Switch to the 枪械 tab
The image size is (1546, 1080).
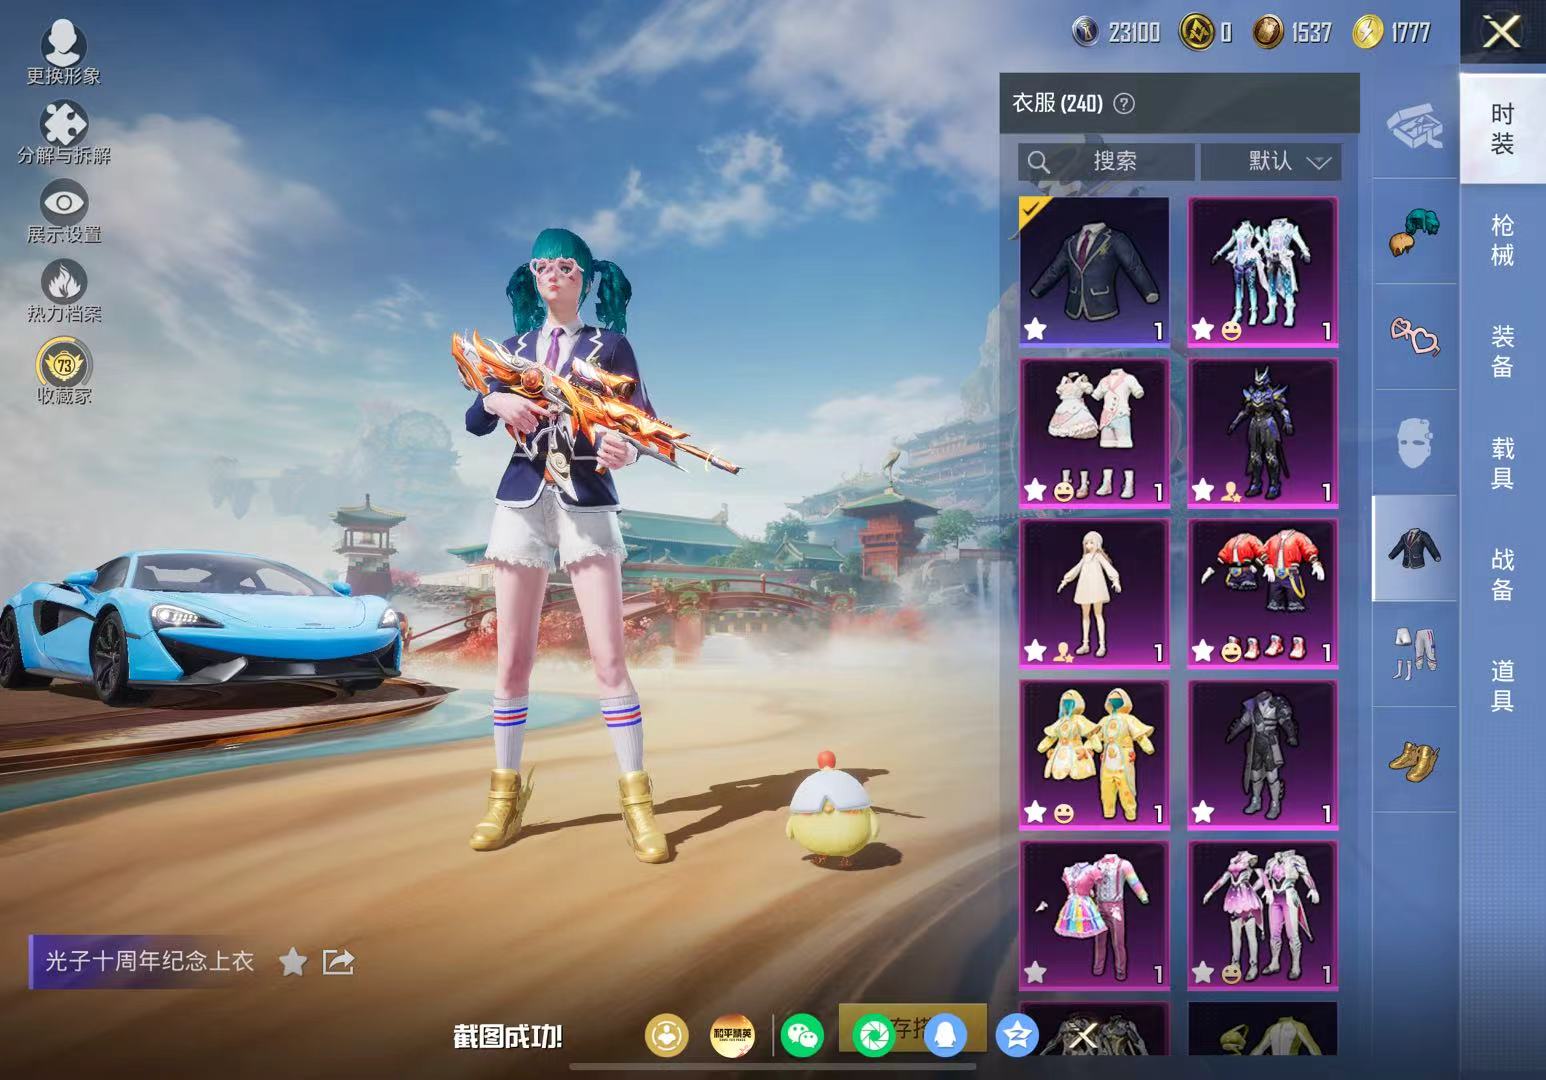[1502, 240]
